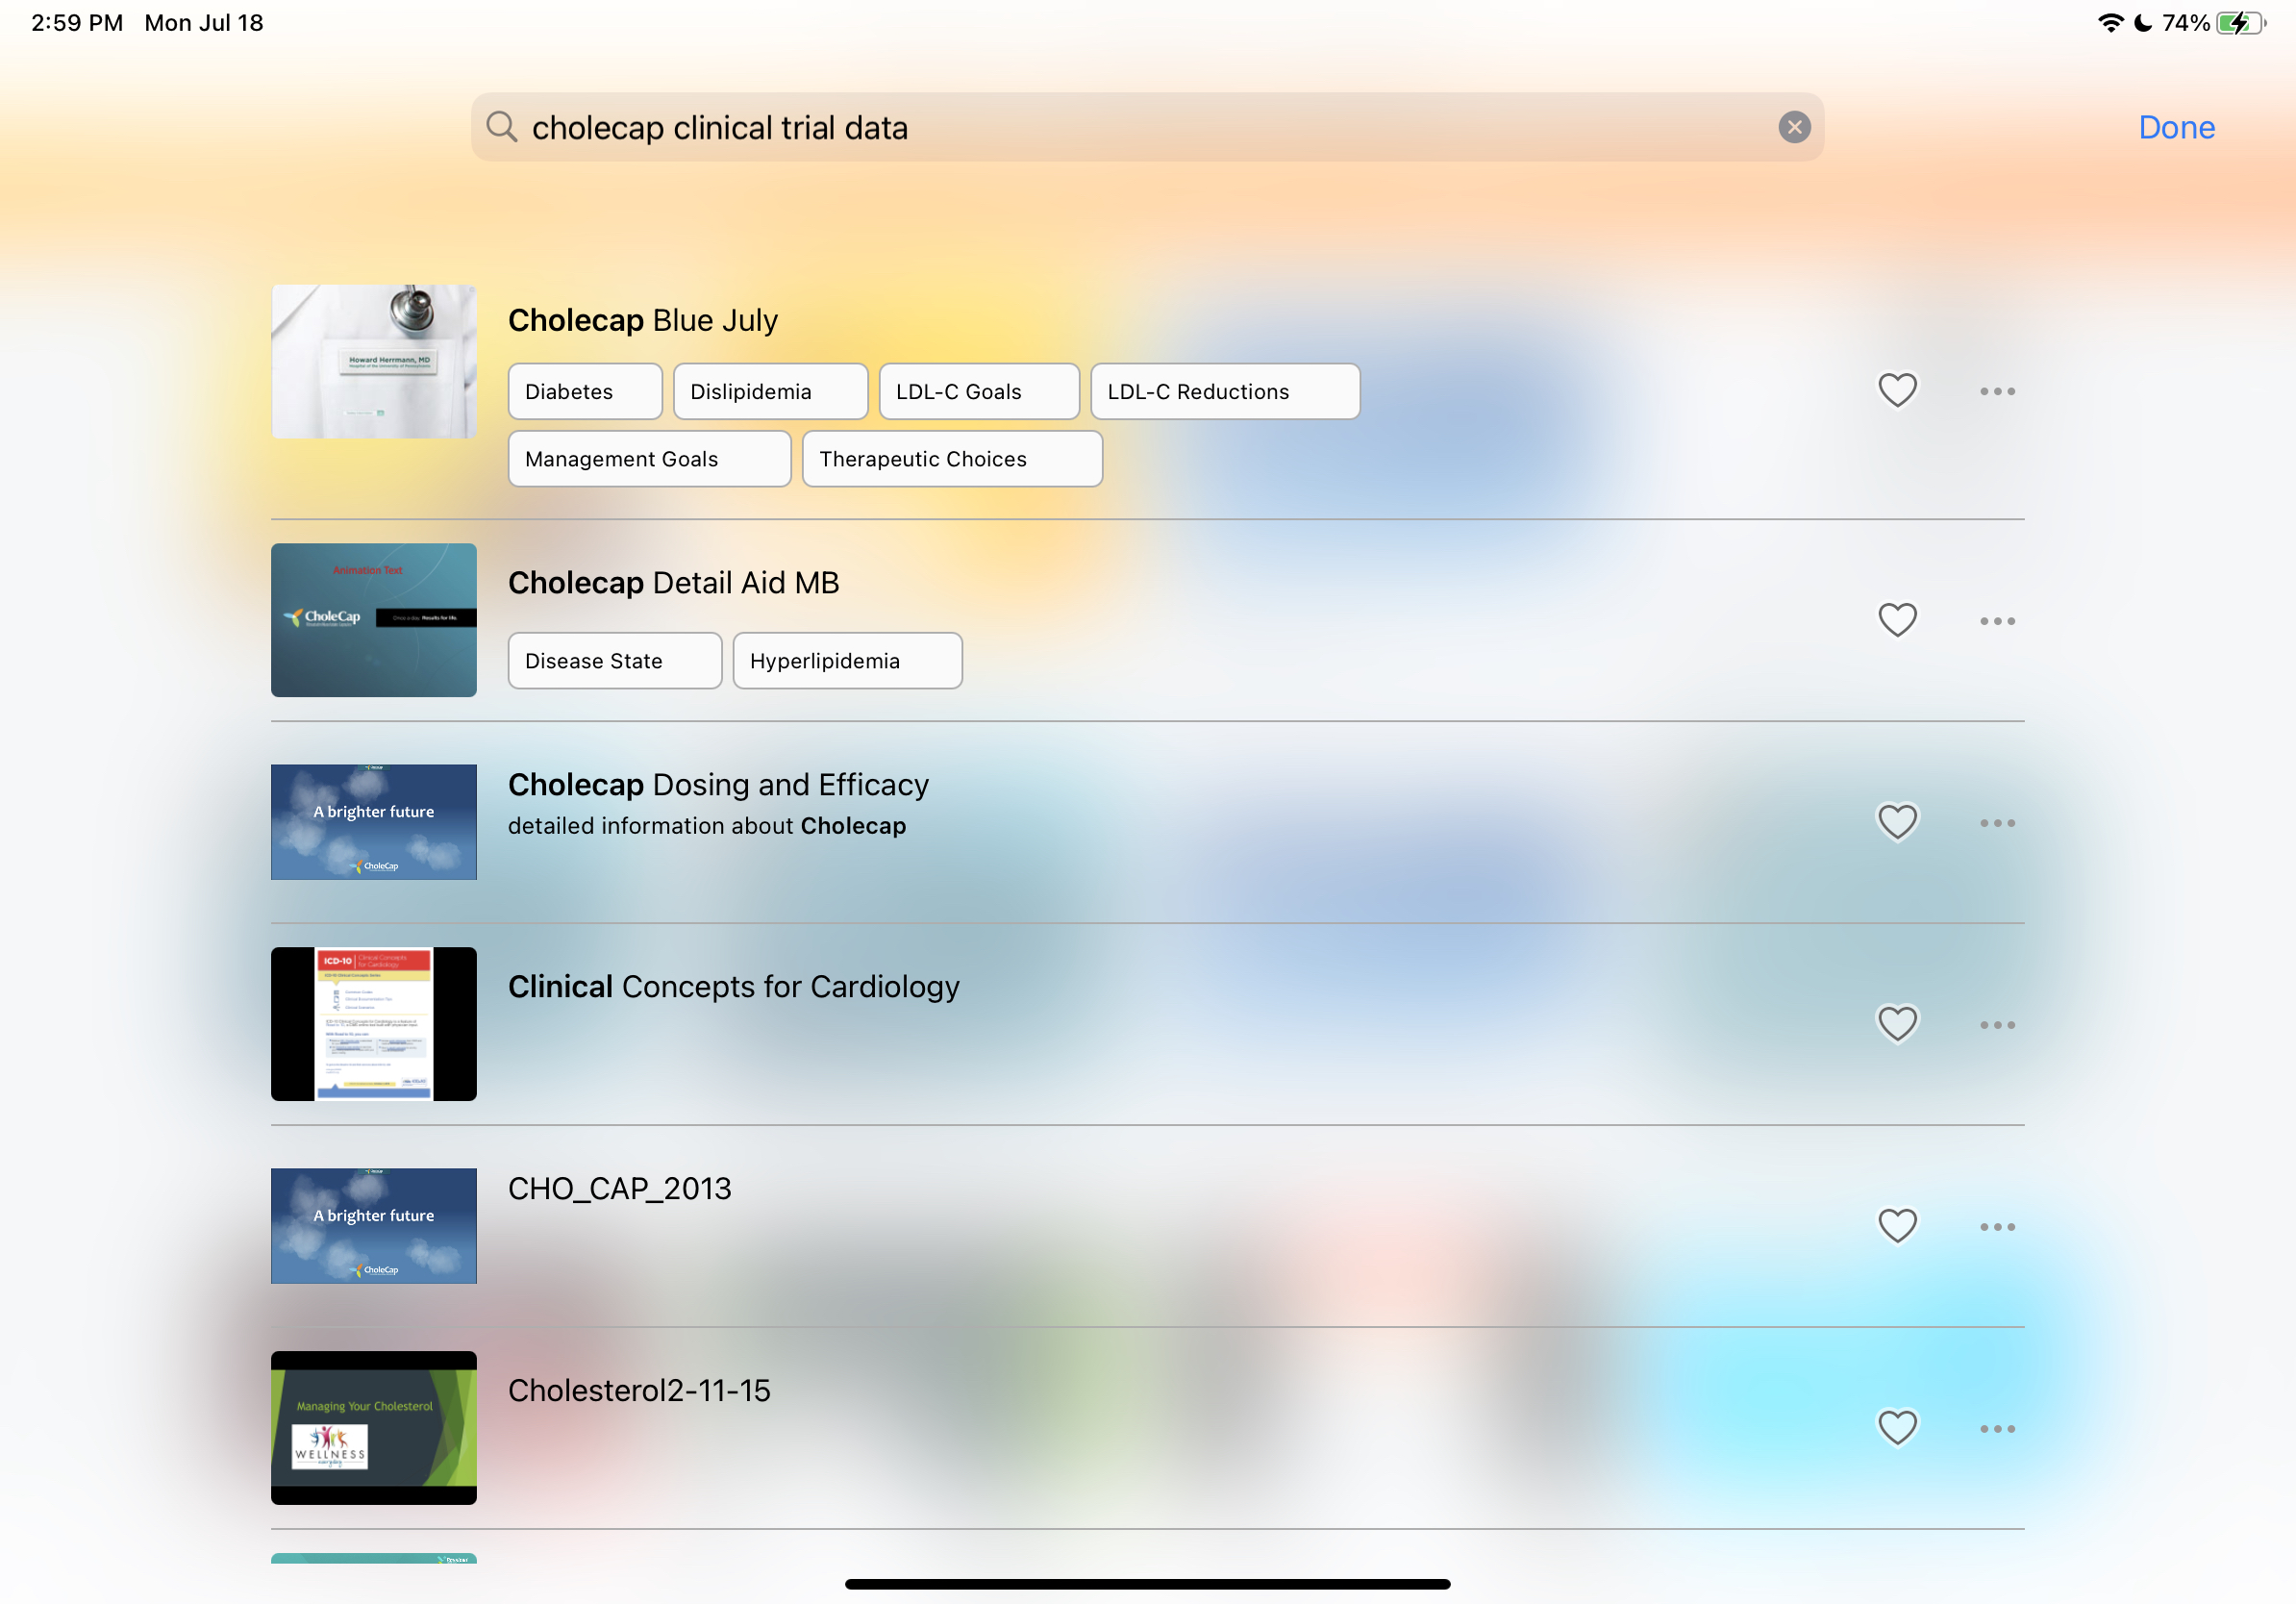Image resolution: width=2296 pixels, height=1604 pixels.
Task: Click the magnifying glass search icon
Action: 501,127
